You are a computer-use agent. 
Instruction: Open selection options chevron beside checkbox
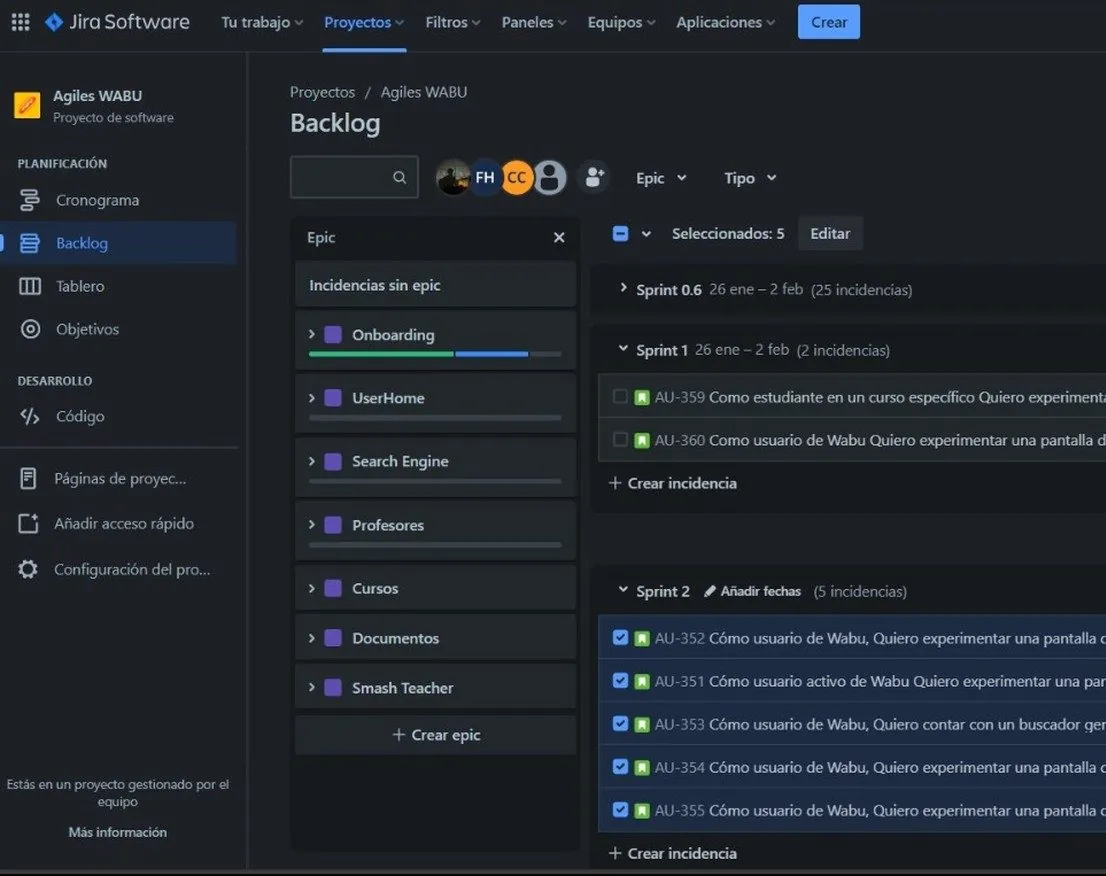coord(646,233)
